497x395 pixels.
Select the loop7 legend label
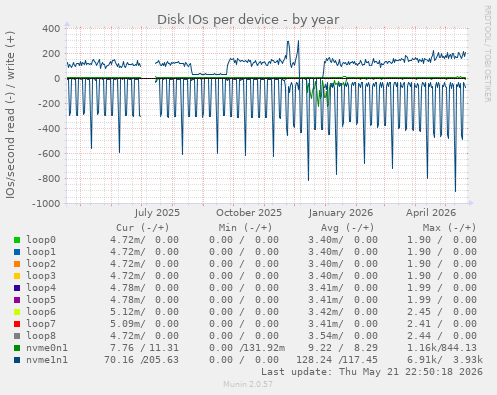pyautogui.click(x=41, y=324)
